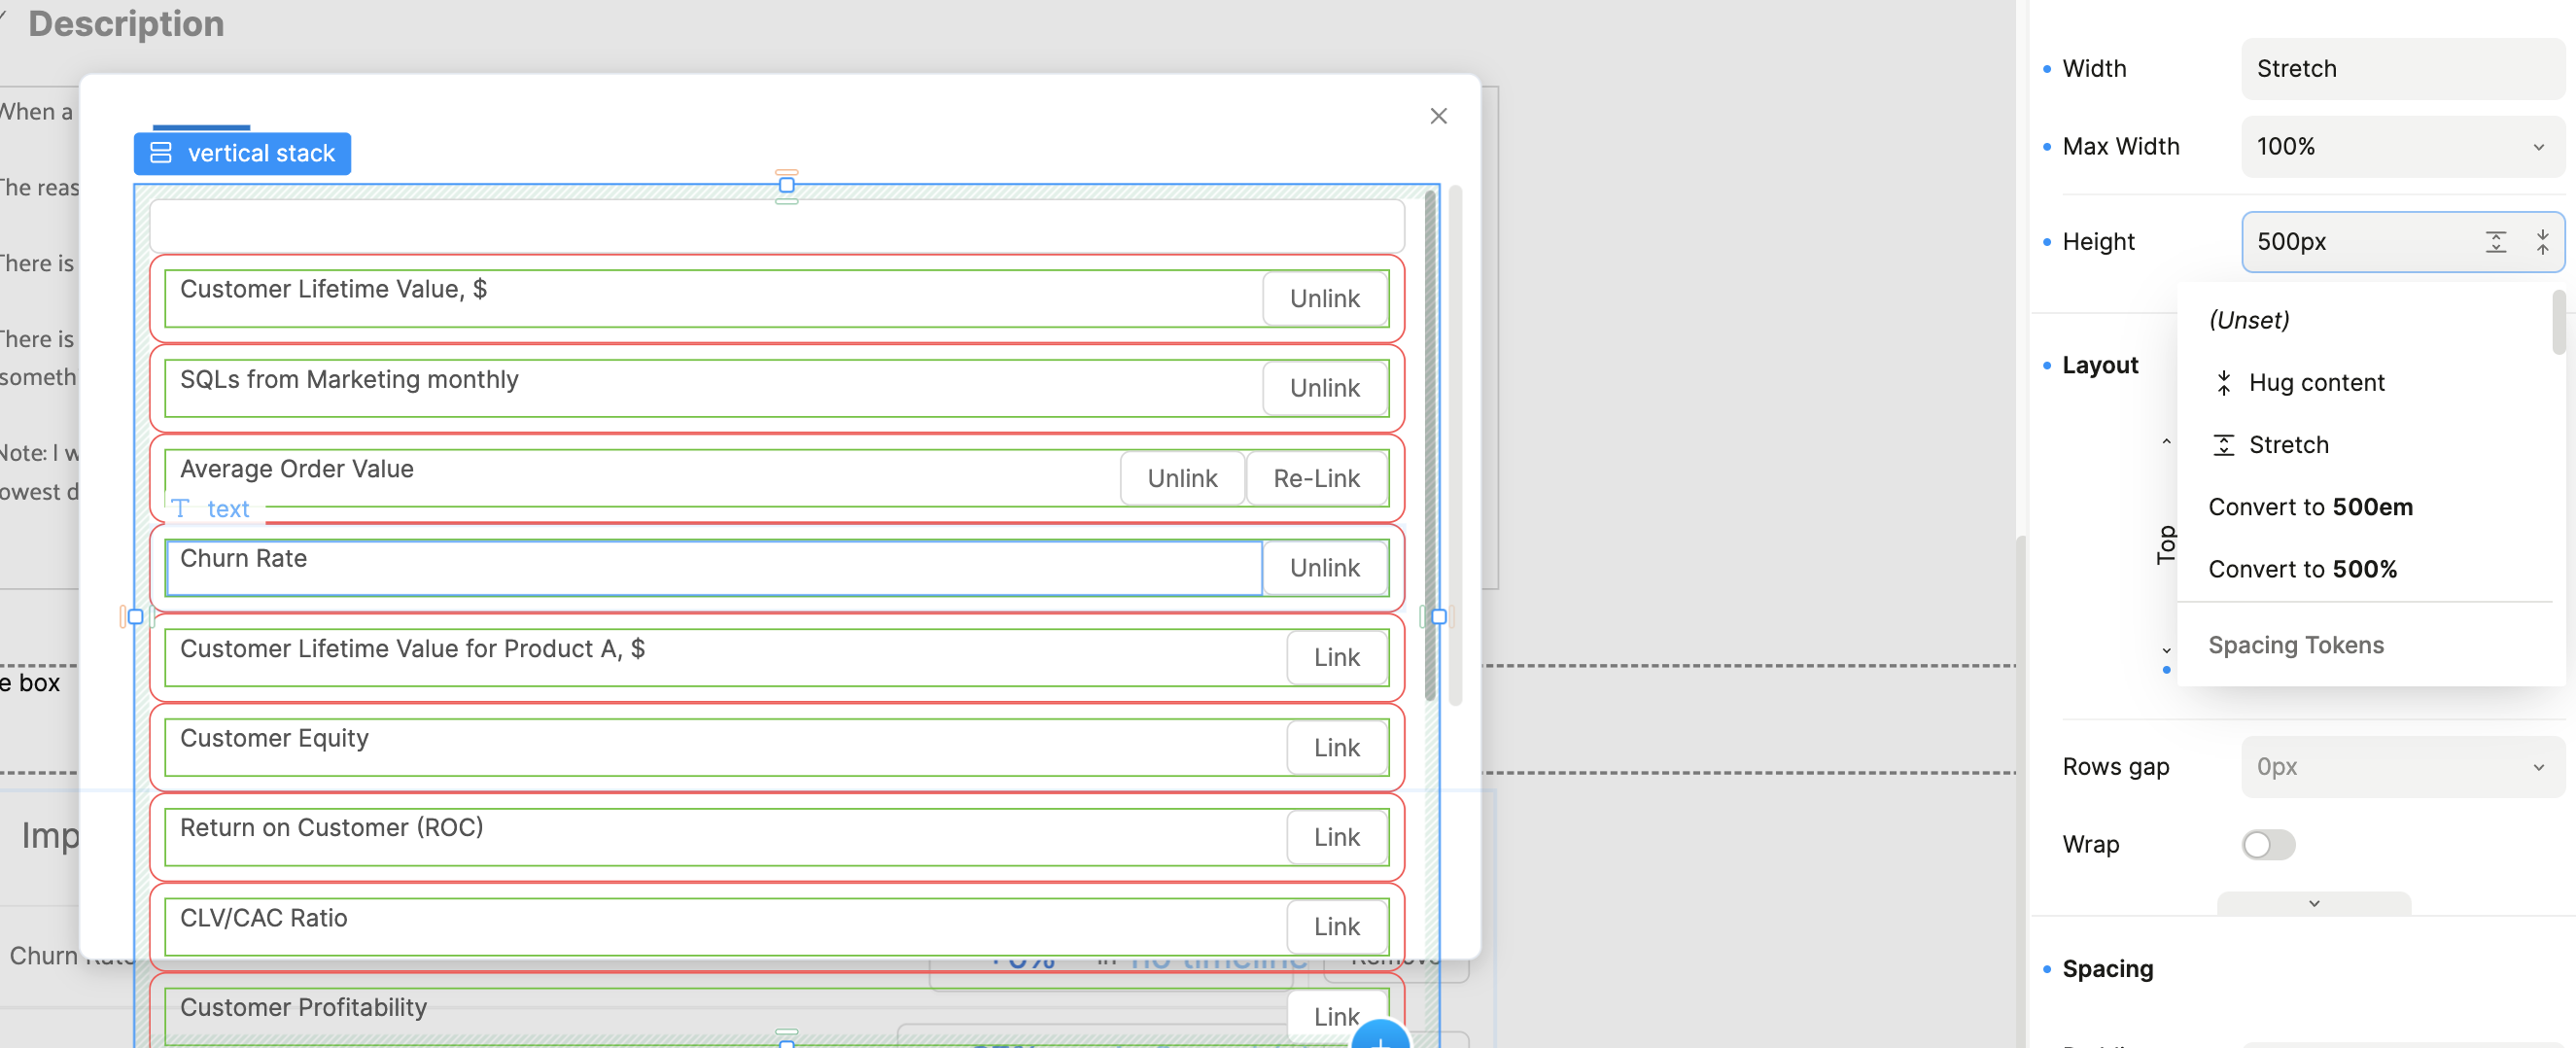Close the modal with the X icon

pos(1438,116)
